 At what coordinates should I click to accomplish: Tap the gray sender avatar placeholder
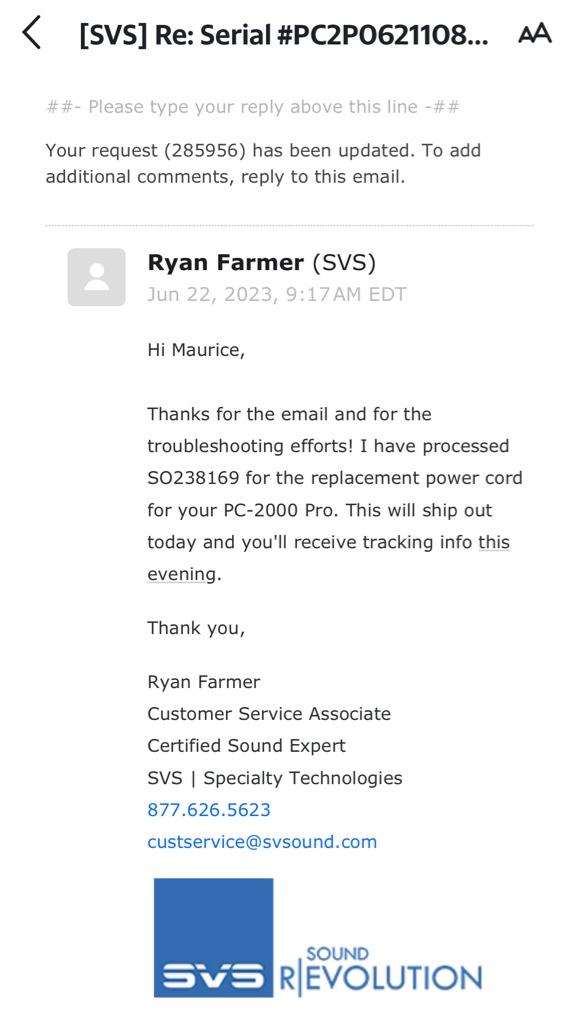97,277
